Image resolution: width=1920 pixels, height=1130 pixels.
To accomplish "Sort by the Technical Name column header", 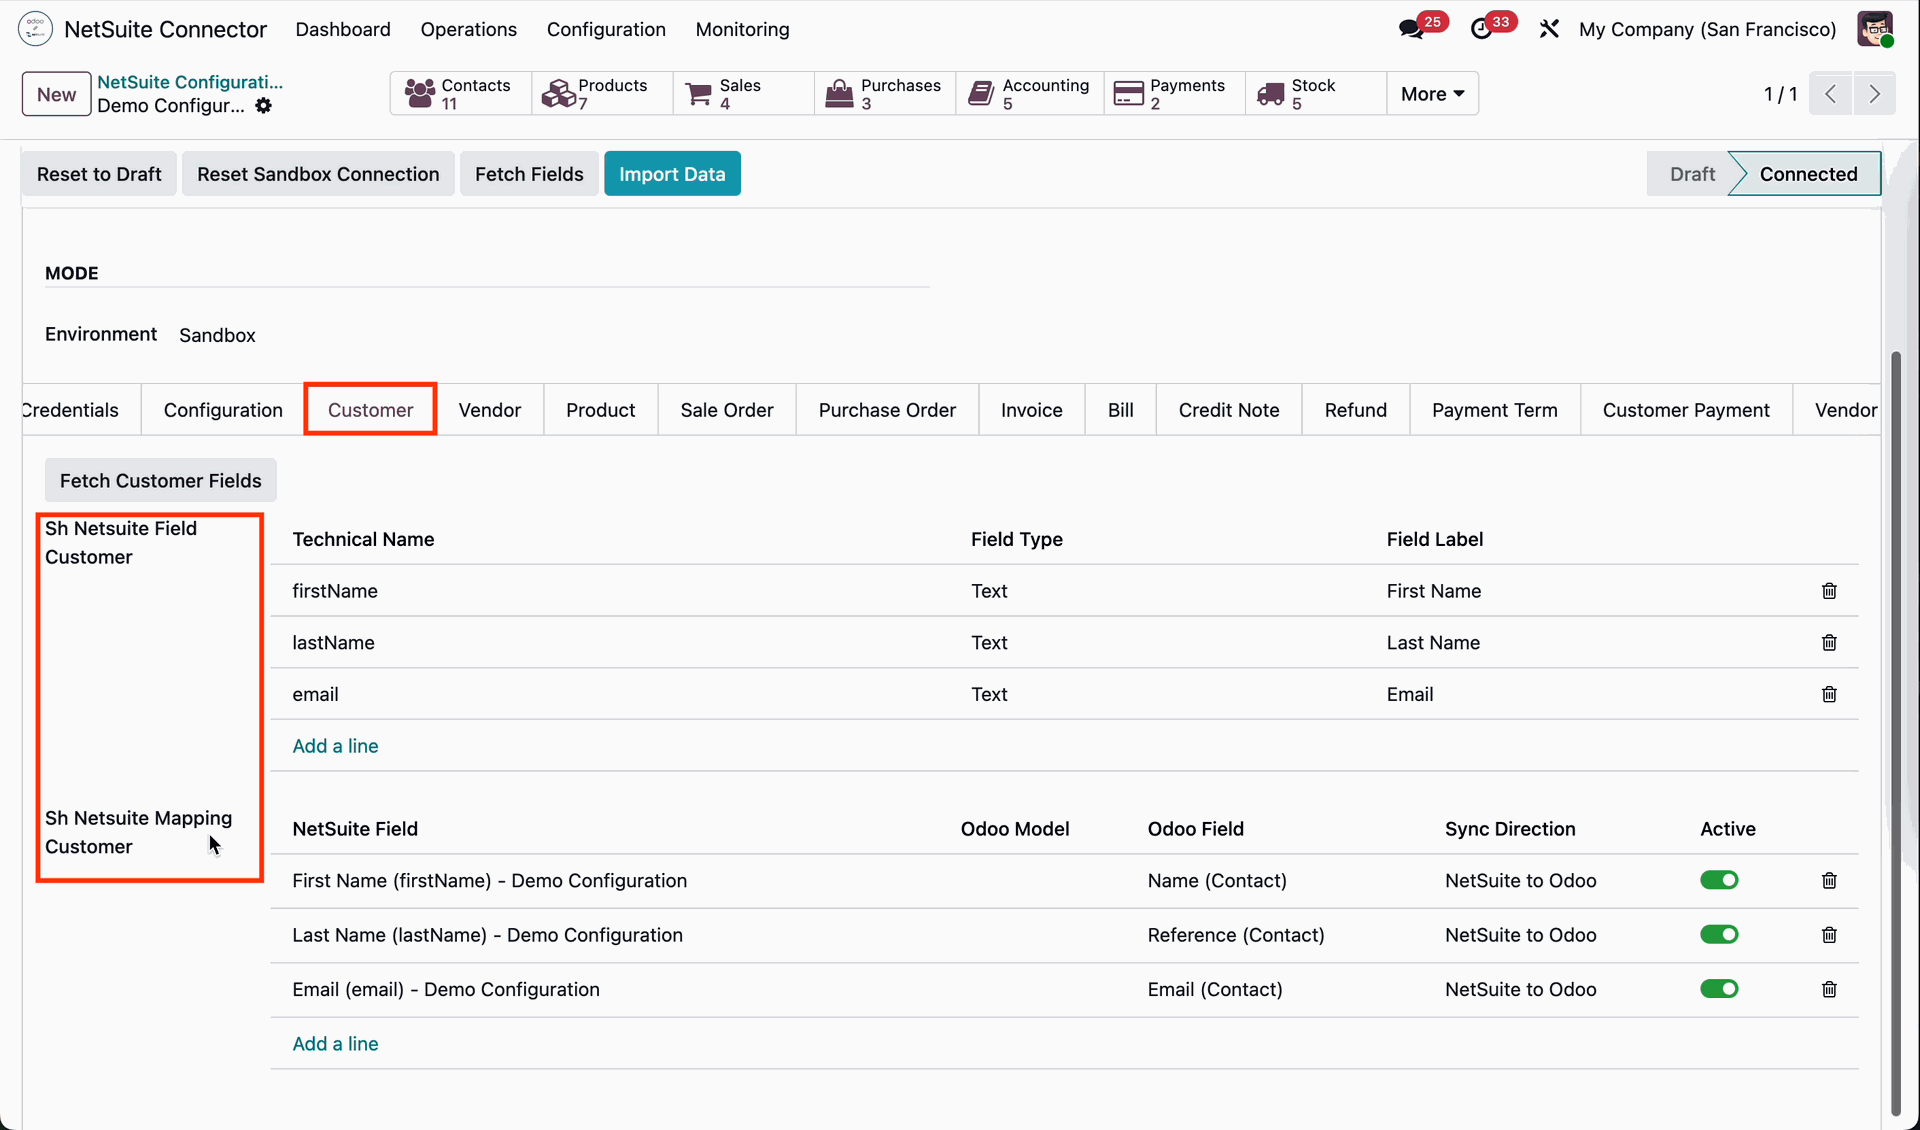I will (363, 539).
